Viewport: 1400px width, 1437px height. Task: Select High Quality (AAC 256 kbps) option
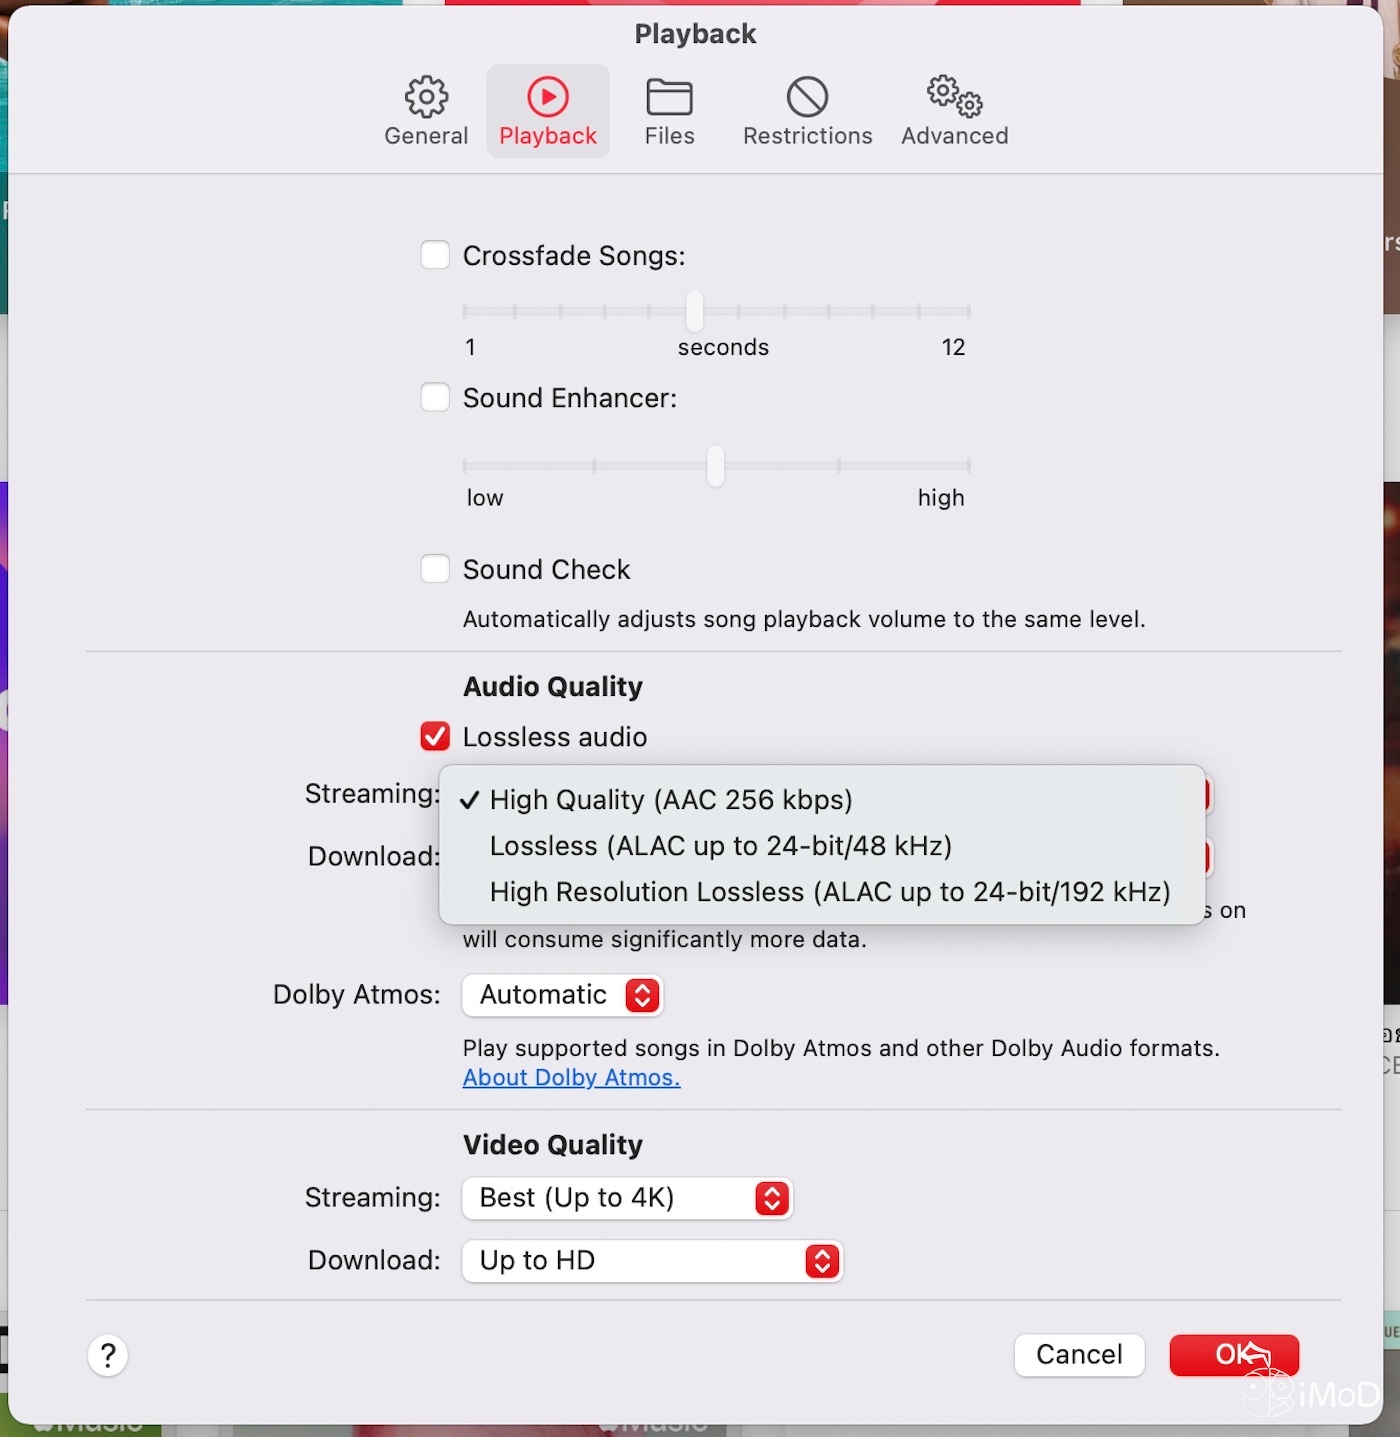(670, 800)
